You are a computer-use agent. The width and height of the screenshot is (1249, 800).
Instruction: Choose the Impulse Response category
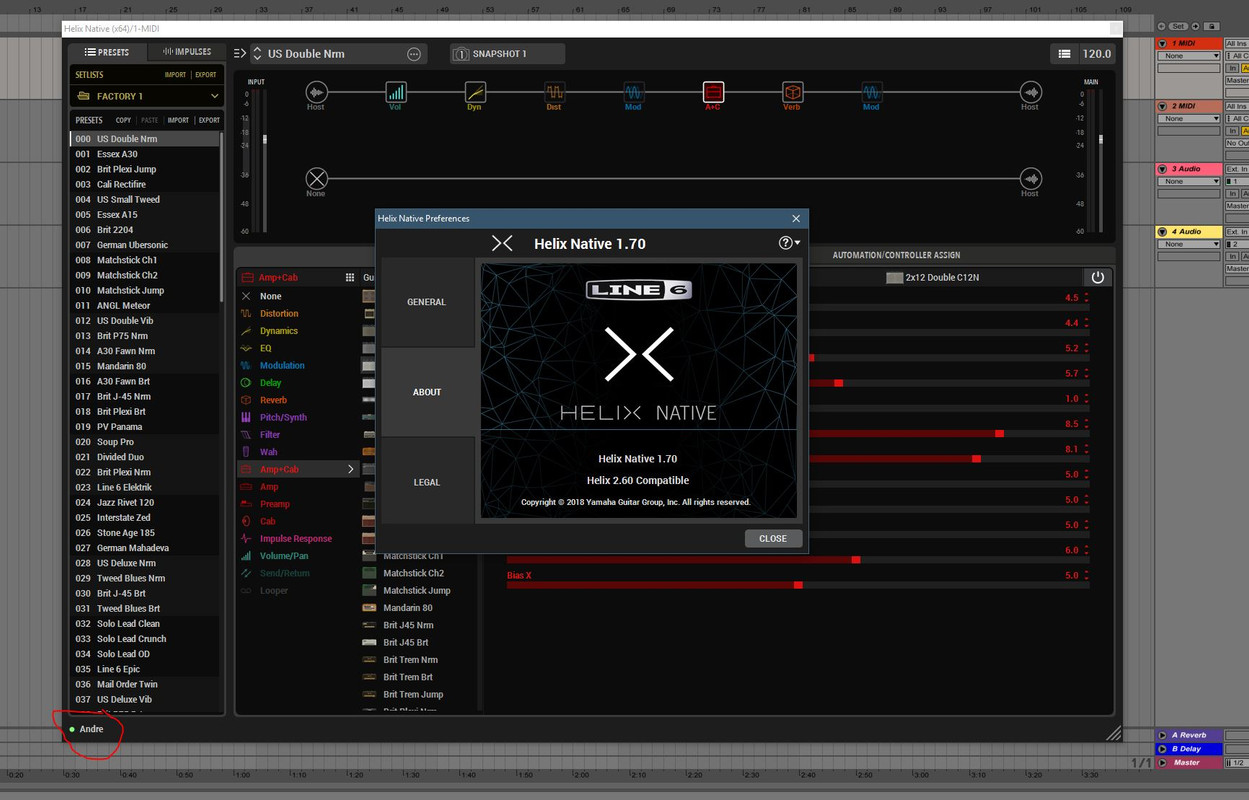pos(295,538)
